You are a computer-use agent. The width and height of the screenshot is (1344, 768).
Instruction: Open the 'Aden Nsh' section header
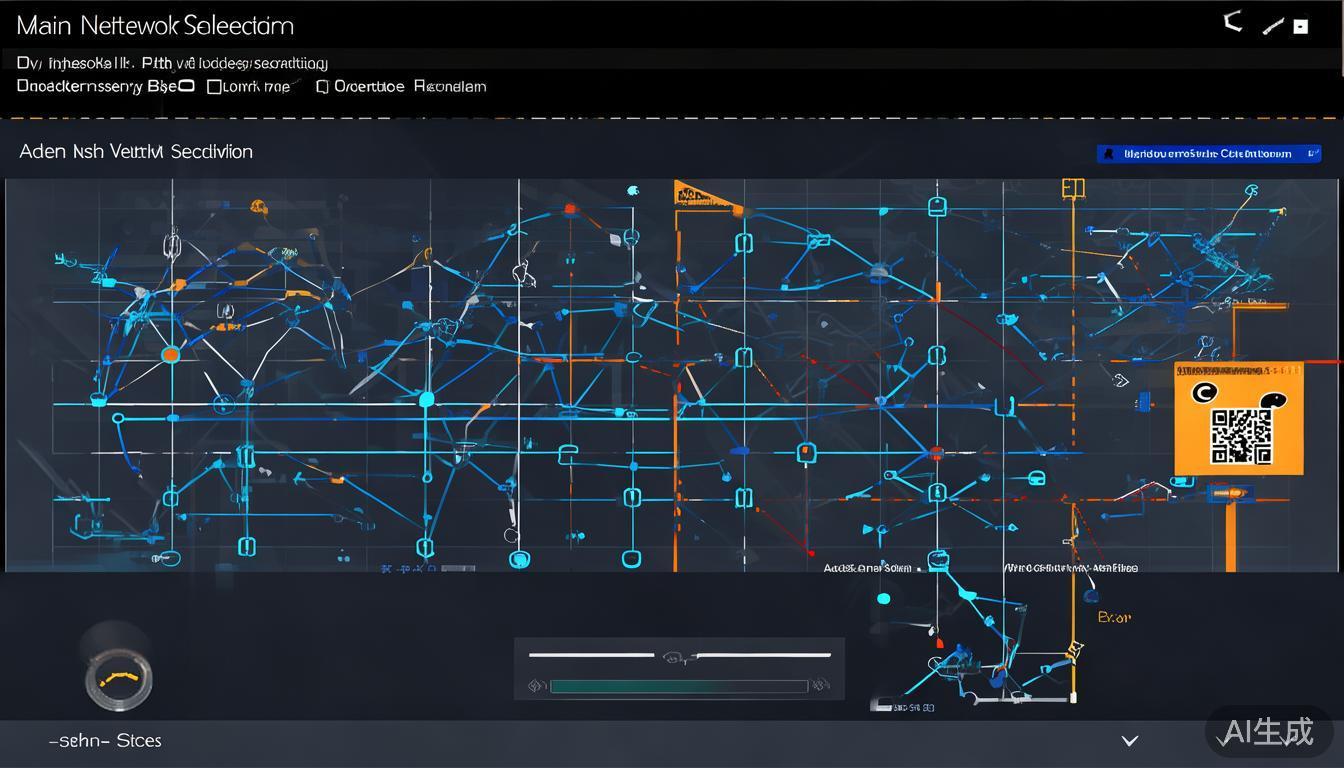click(136, 152)
